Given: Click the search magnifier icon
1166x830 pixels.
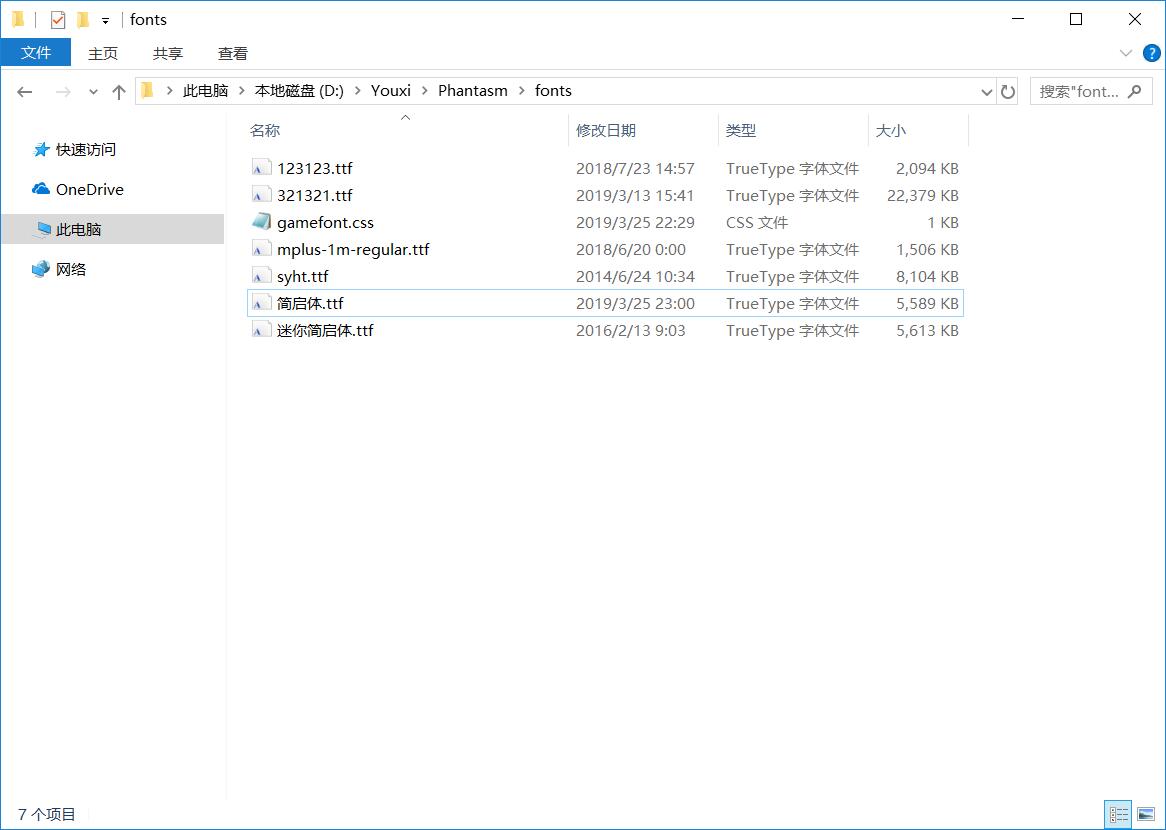Looking at the screenshot, I should click(x=1135, y=91).
